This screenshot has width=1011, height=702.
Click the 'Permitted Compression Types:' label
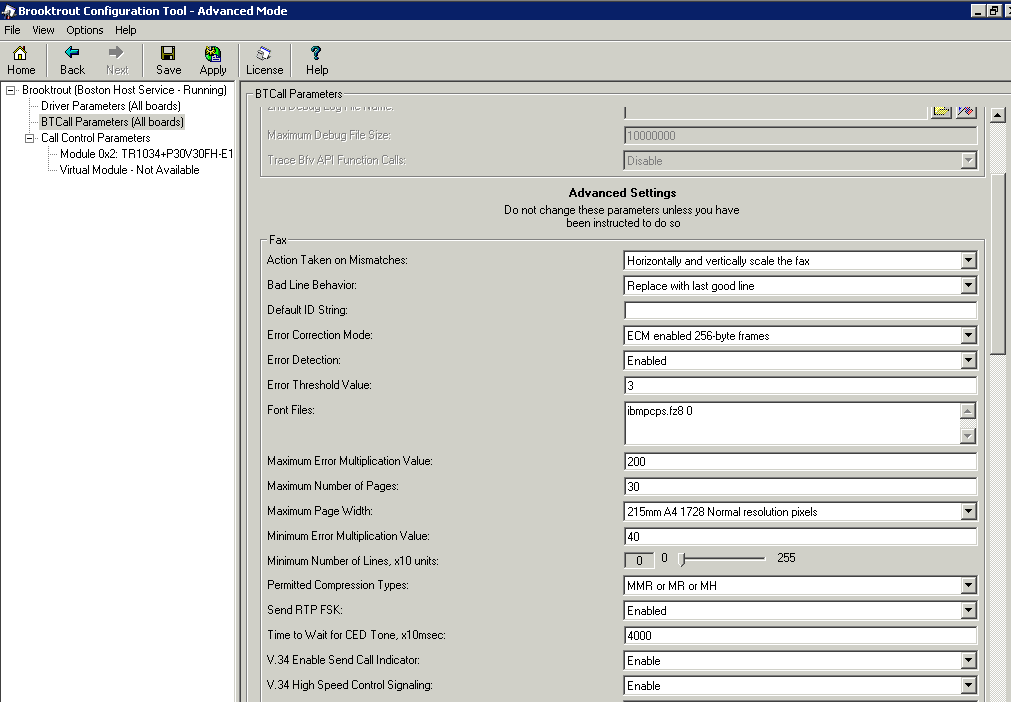337,585
